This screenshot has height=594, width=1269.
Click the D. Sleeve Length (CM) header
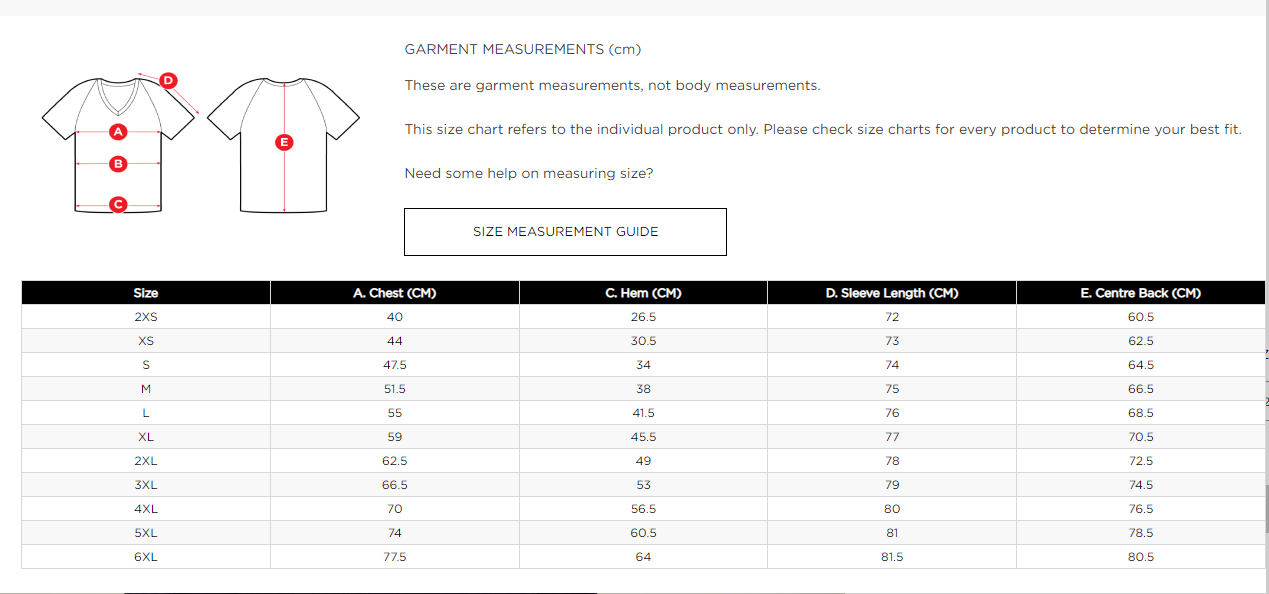pyautogui.click(x=892, y=293)
